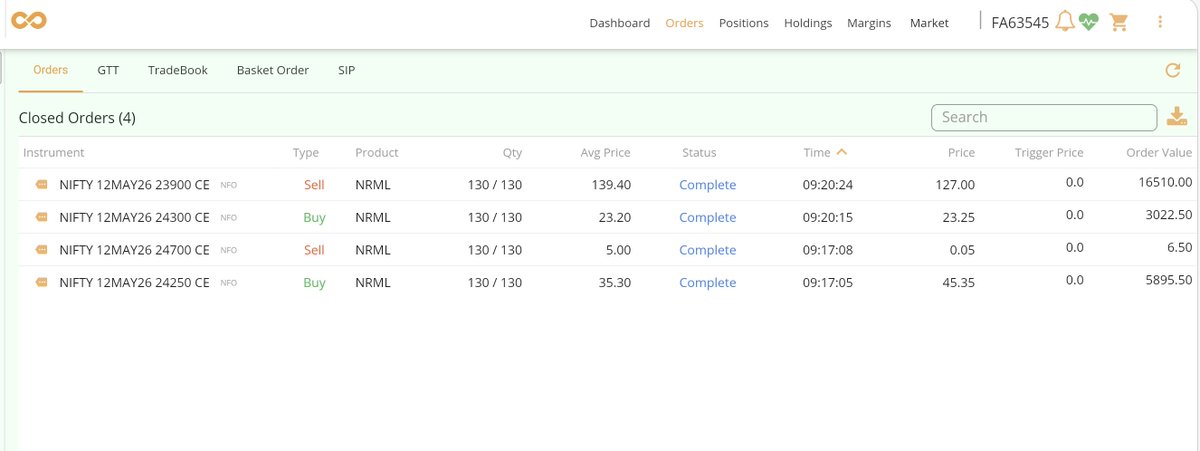Click the time 09:17:08
This screenshot has width=1200, height=451.
point(828,250)
